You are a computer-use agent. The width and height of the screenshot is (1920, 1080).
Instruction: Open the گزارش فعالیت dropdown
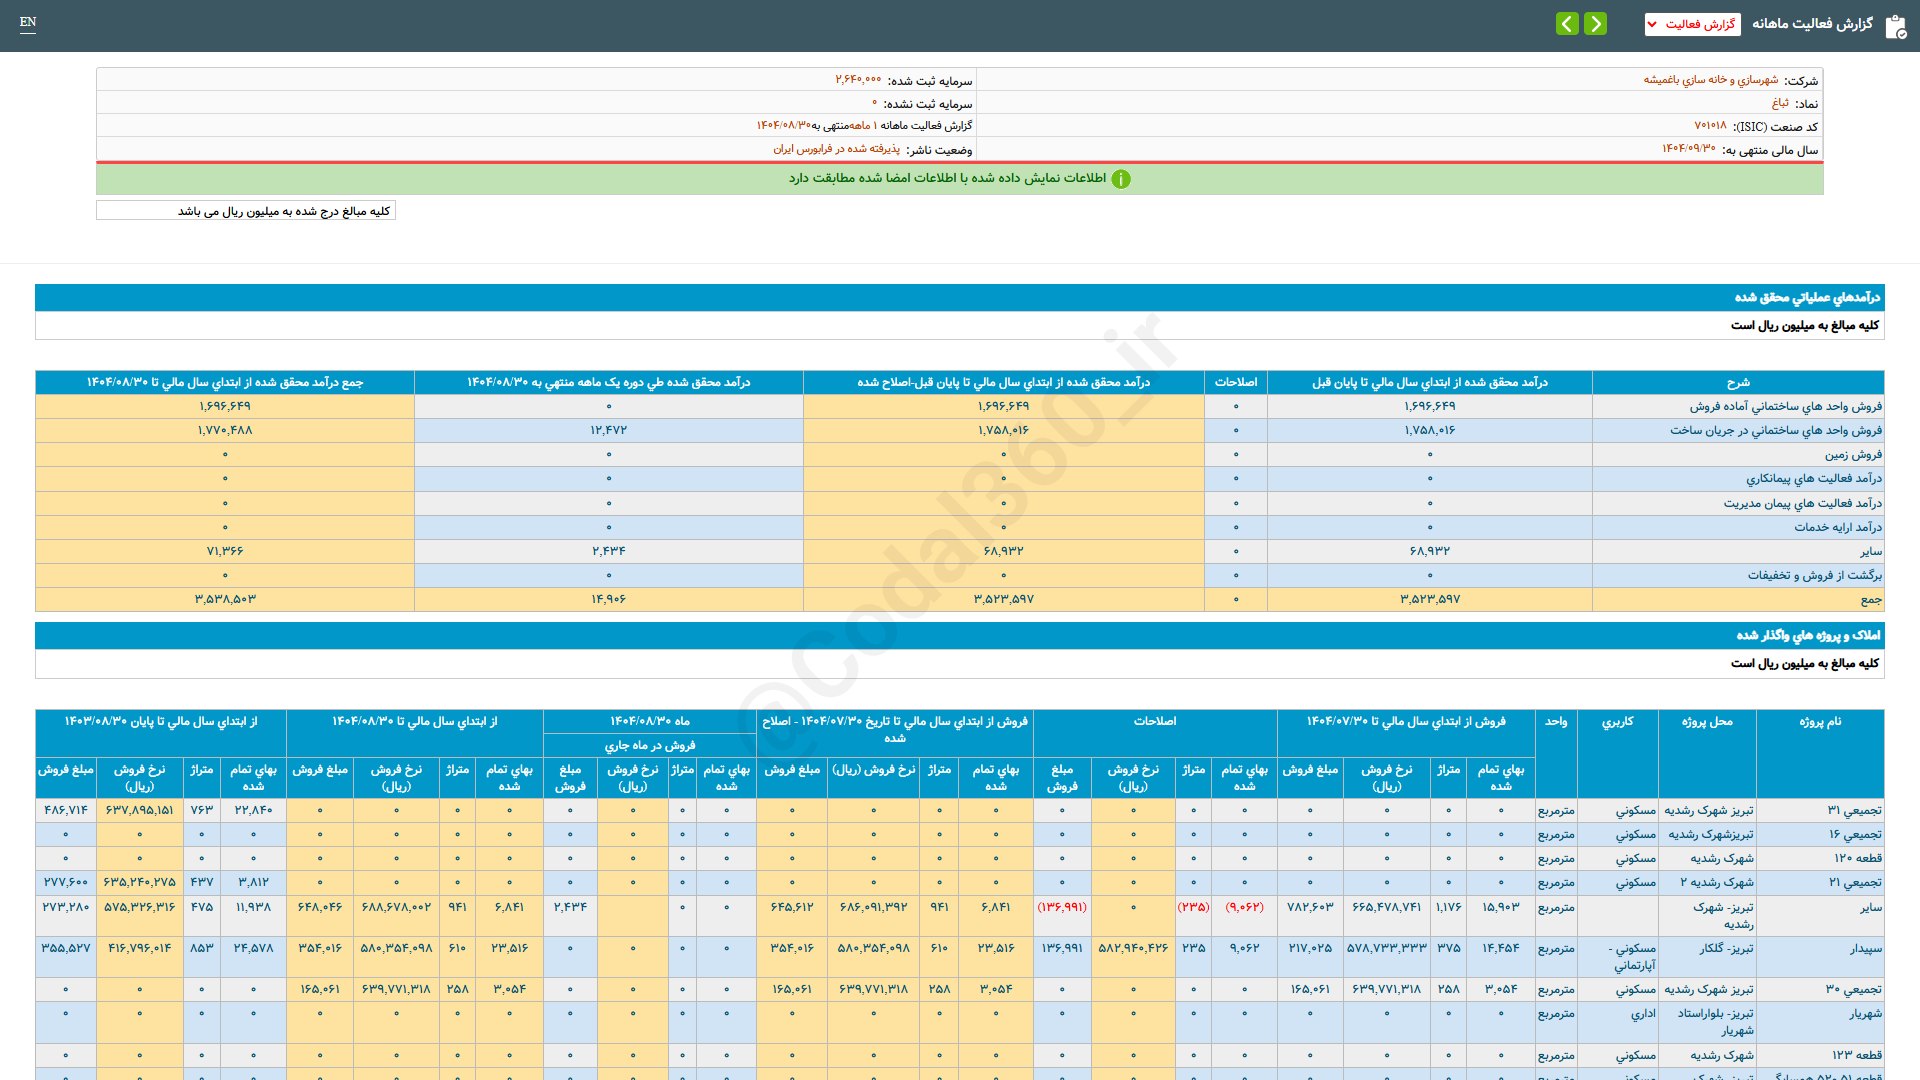tap(1692, 24)
